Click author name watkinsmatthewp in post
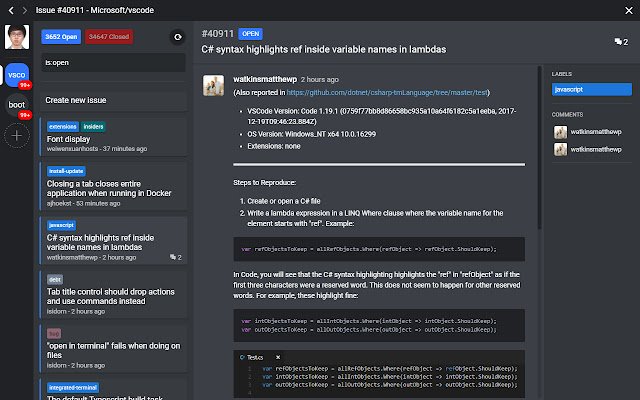Viewport: 640px width, 400px height. point(265,79)
